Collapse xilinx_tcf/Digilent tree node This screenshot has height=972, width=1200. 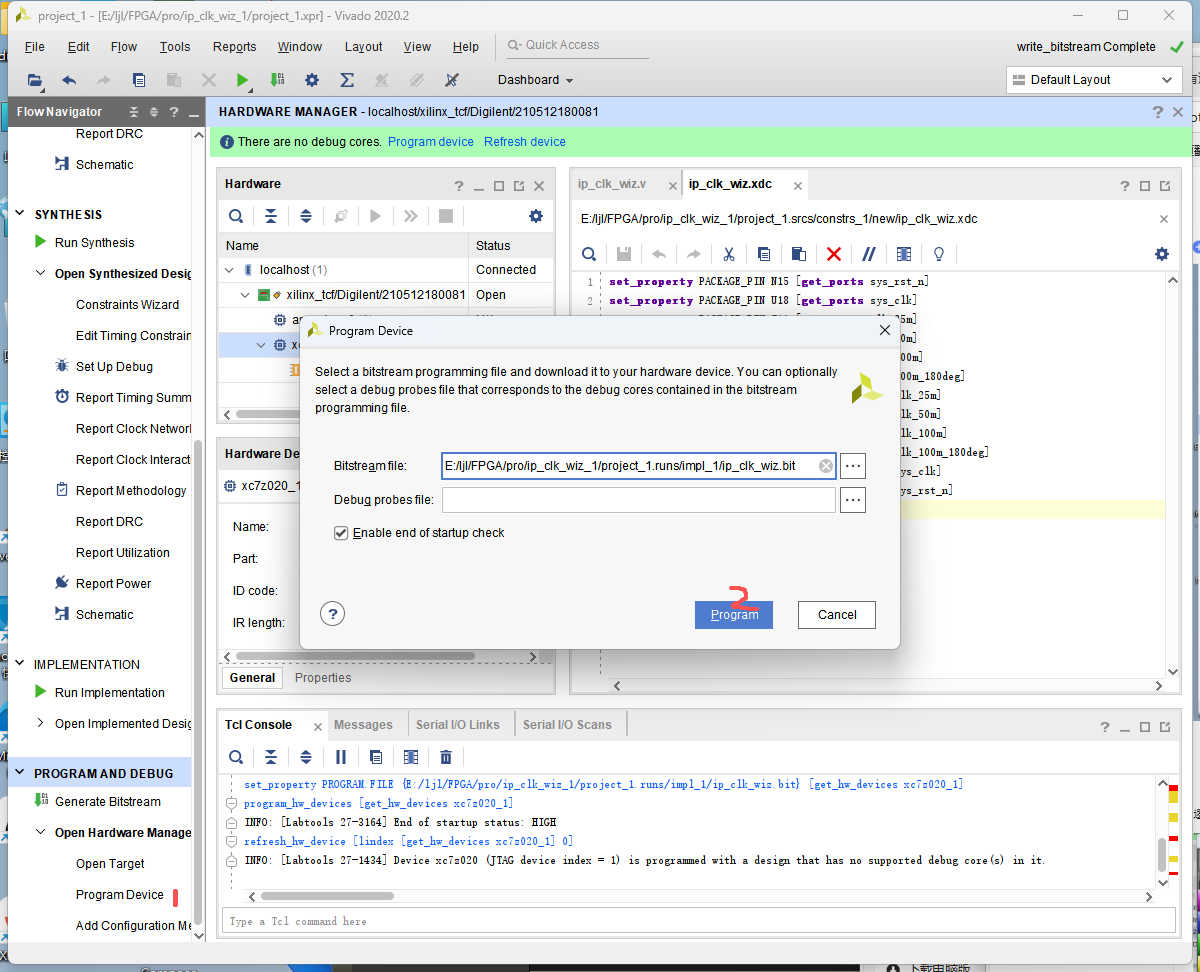pos(246,295)
